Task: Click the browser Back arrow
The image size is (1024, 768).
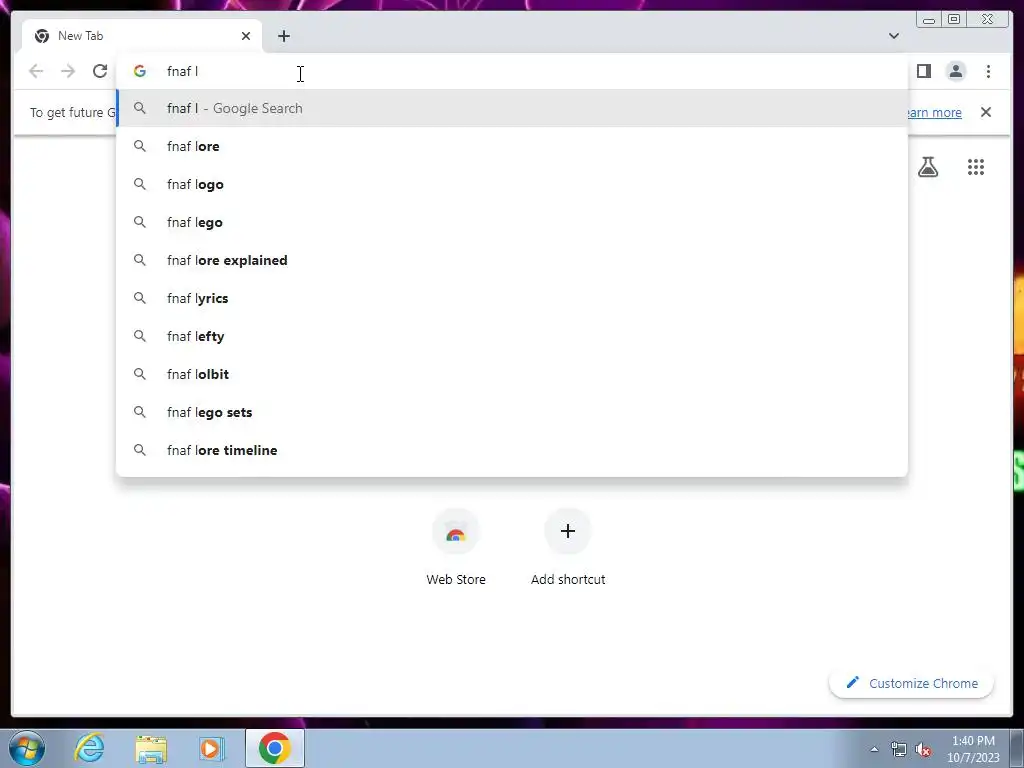Action: (36, 71)
